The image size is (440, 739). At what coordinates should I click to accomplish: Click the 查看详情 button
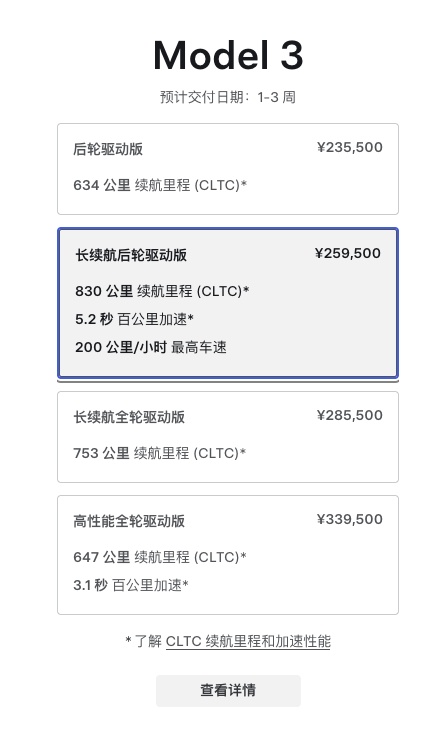pyautogui.click(x=228, y=690)
